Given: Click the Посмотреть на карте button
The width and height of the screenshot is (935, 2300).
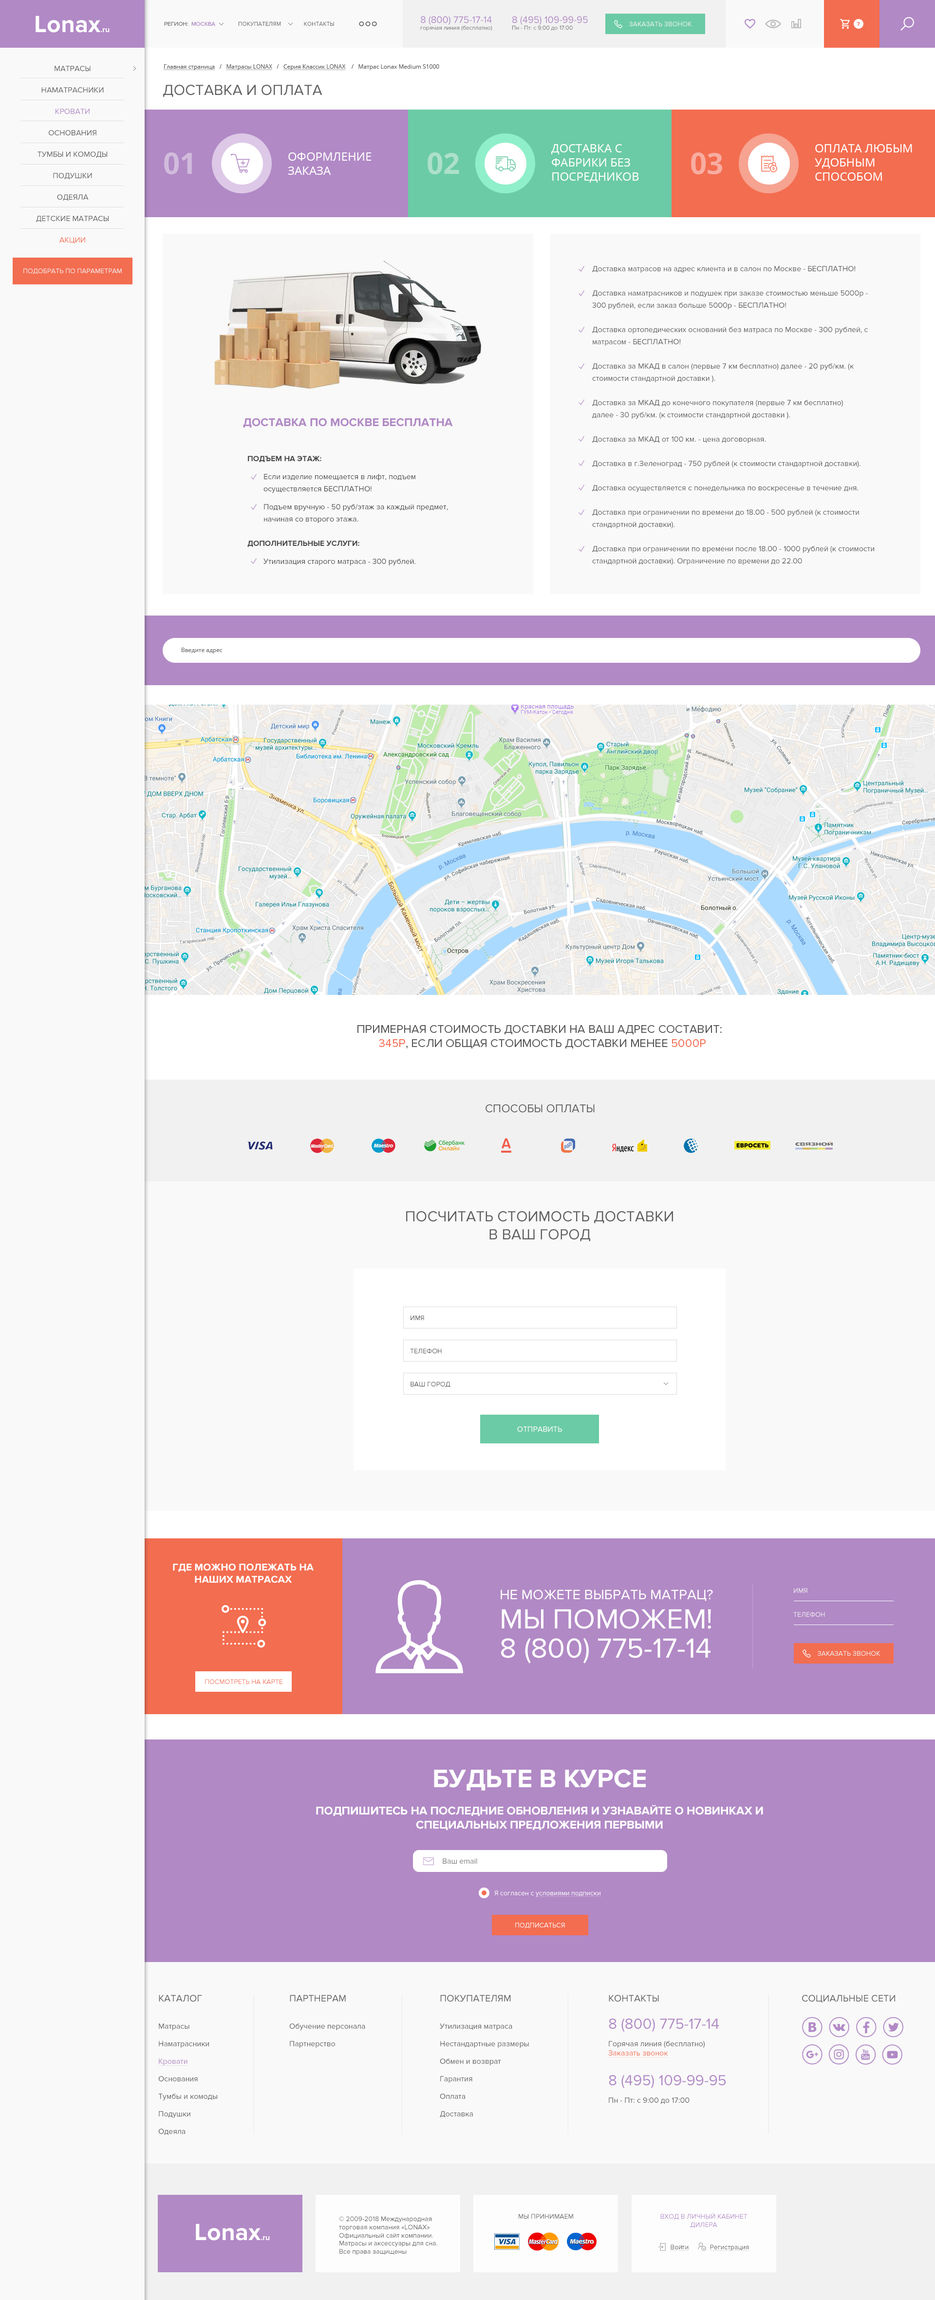Looking at the screenshot, I should (x=243, y=1682).
